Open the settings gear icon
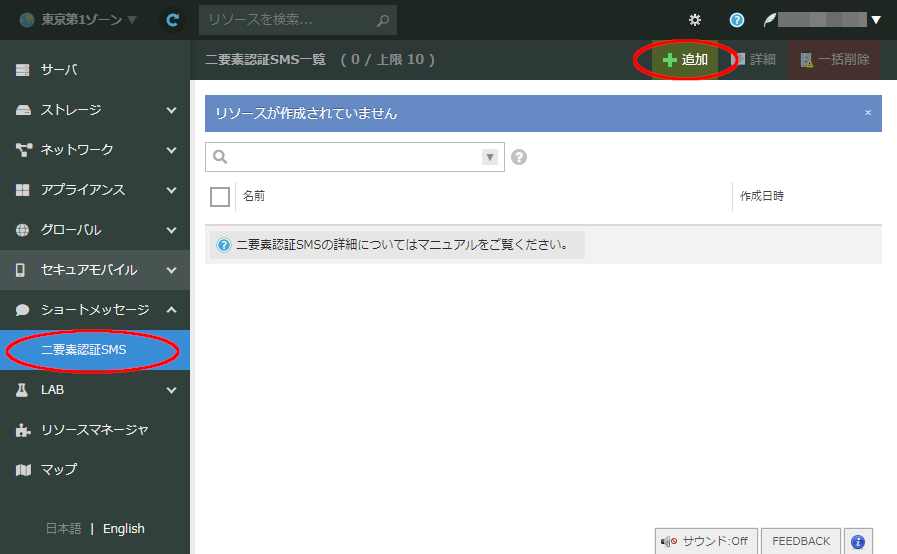The width and height of the screenshot is (897, 554). (x=695, y=20)
